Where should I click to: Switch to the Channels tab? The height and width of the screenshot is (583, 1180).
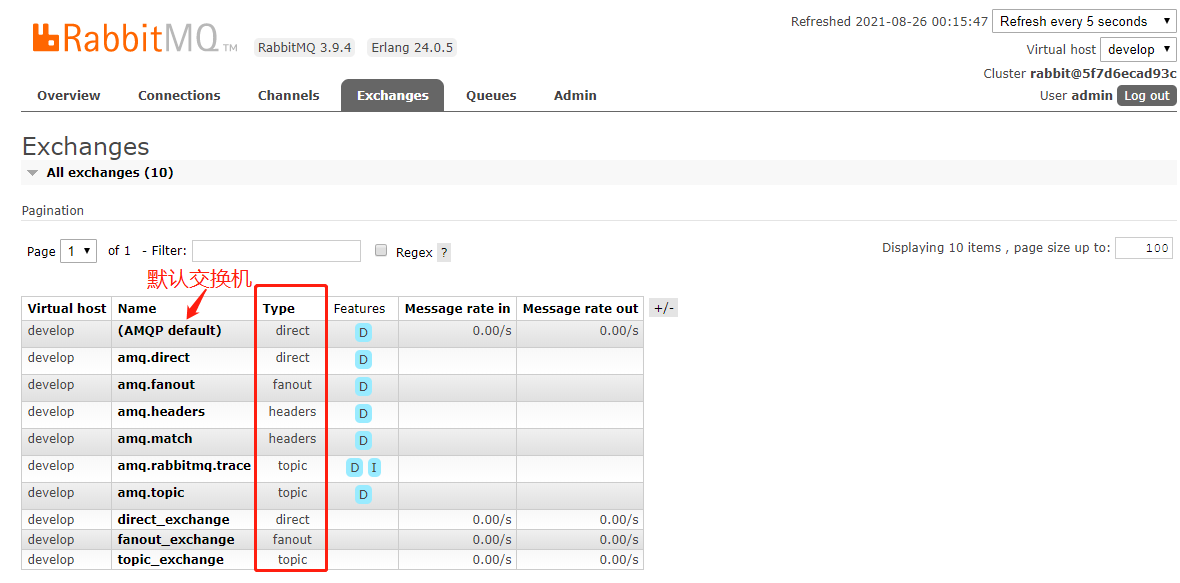[x=288, y=96]
